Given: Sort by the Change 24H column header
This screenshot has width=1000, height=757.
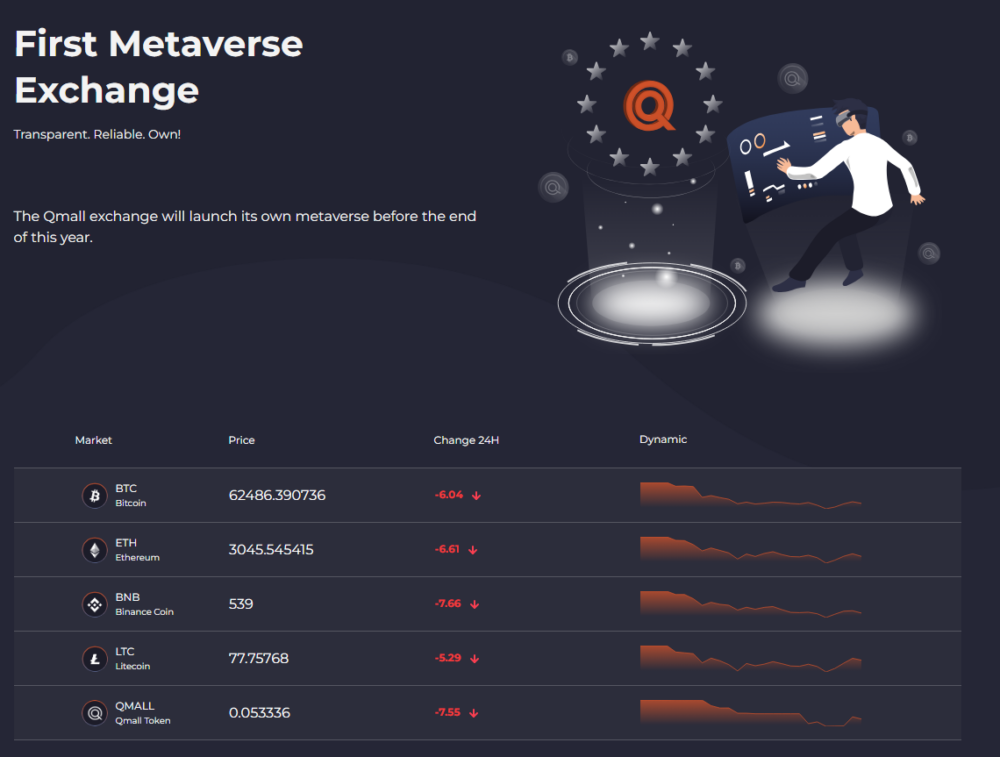Looking at the screenshot, I should coord(466,440).
